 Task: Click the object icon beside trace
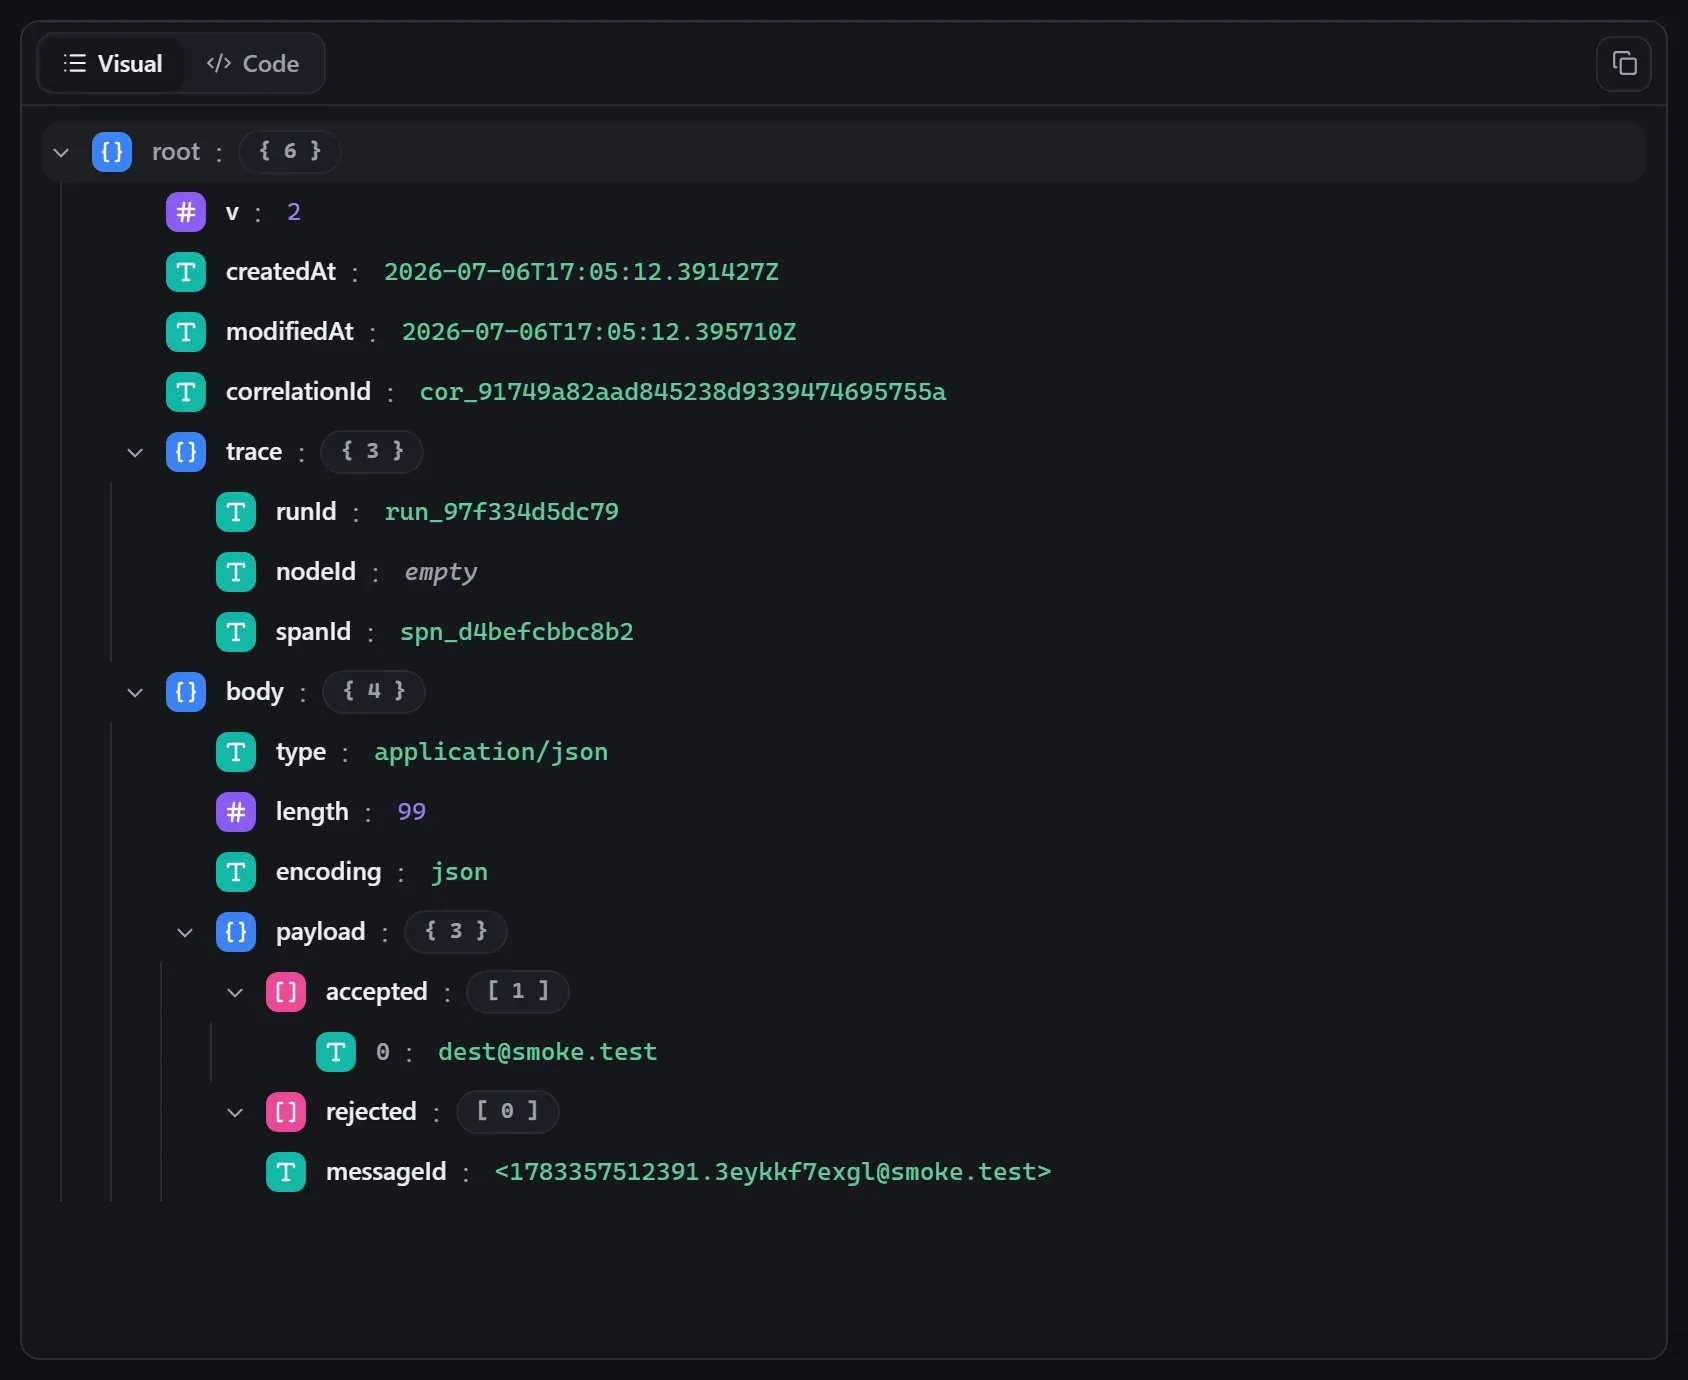(x=186, y=452)
